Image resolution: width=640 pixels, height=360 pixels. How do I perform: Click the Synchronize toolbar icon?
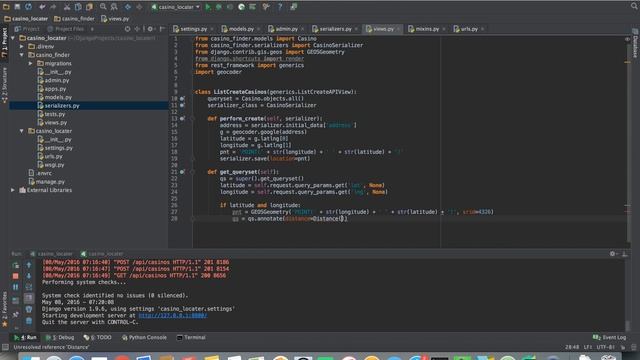click(28, 7)
